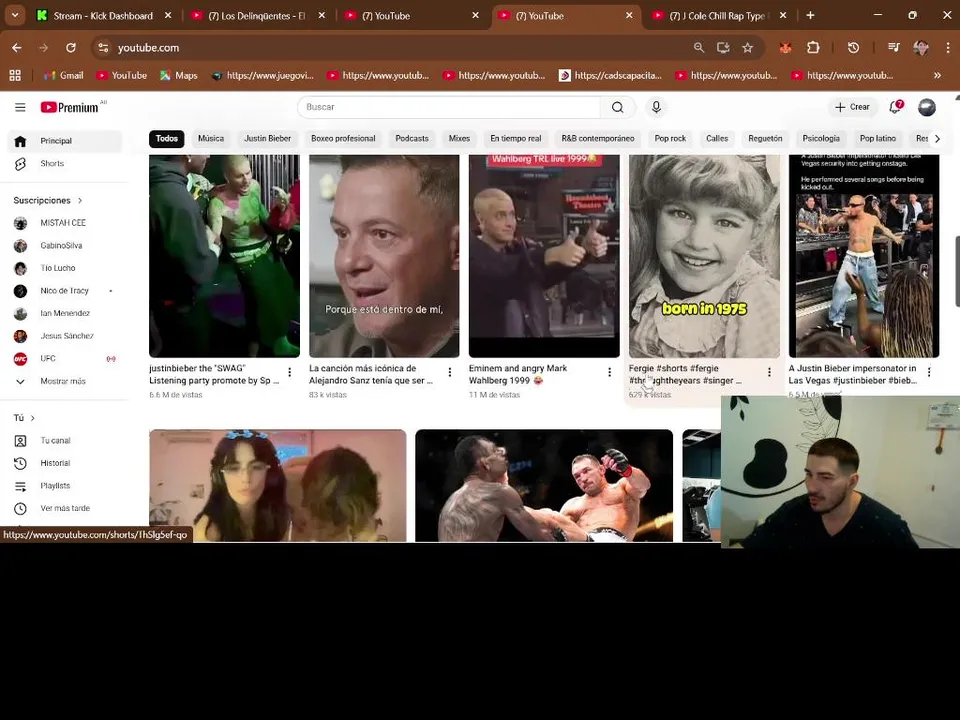The height and width of the screenshot is (720, 960).
Task: Go back with the browser back arrow
Action: [x=17, y=48]
